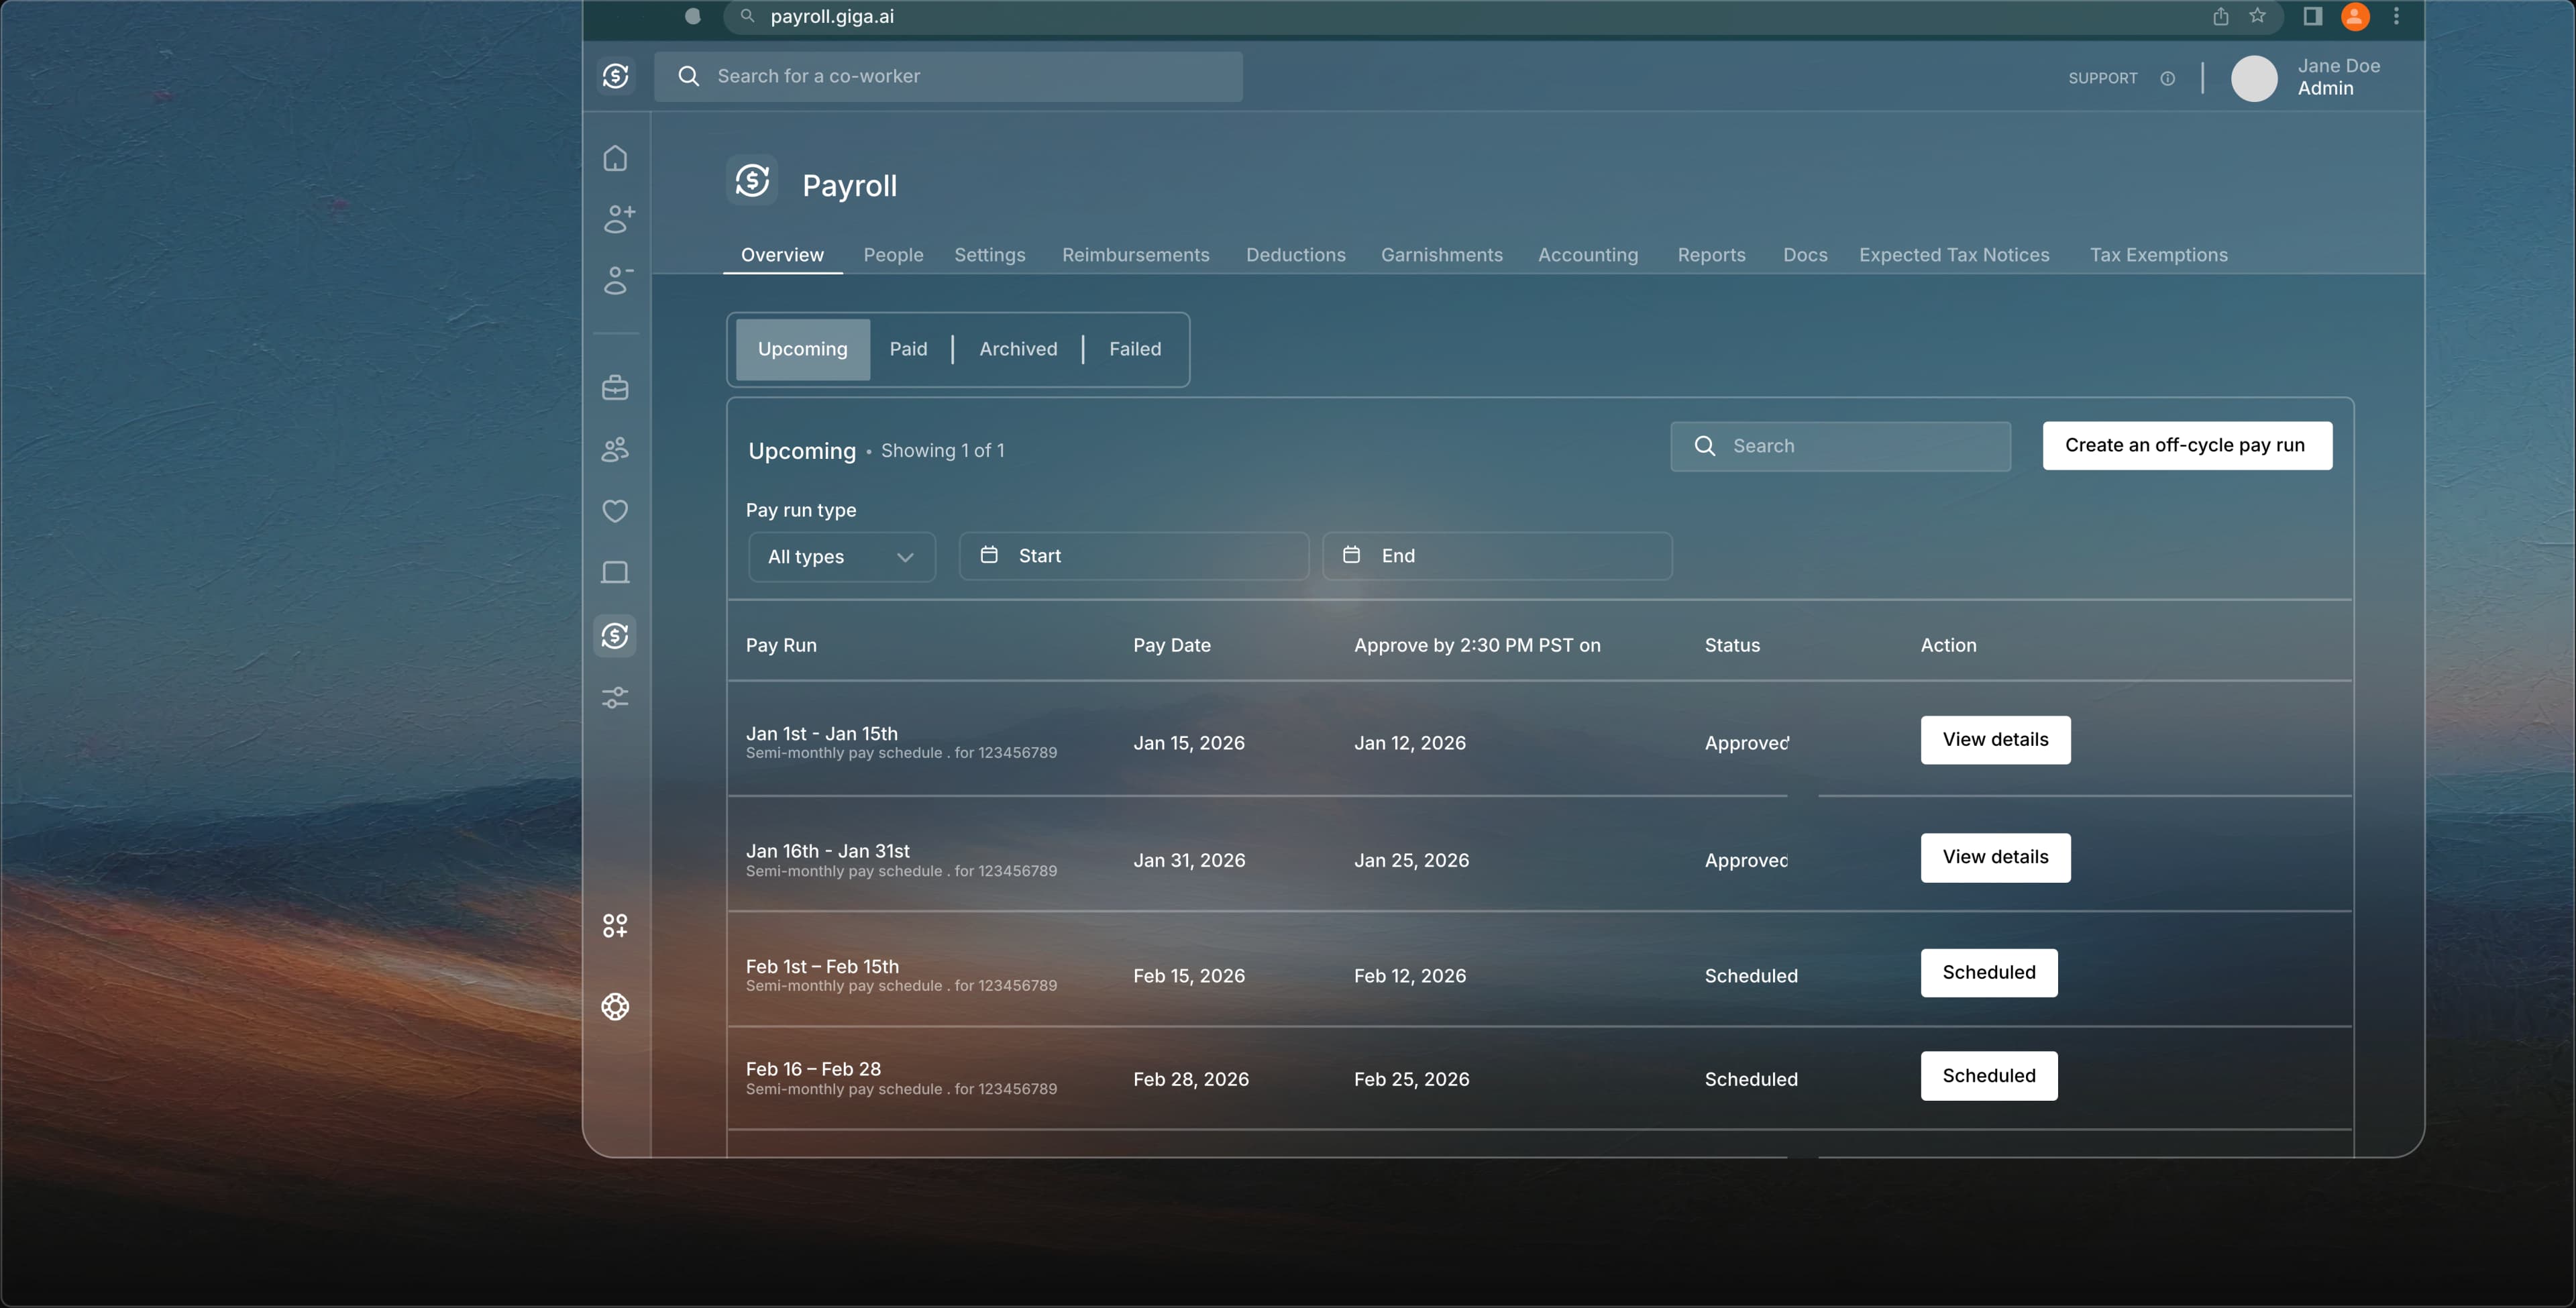
Task: Open the people group sidebar icon
Action: (615, 449)
